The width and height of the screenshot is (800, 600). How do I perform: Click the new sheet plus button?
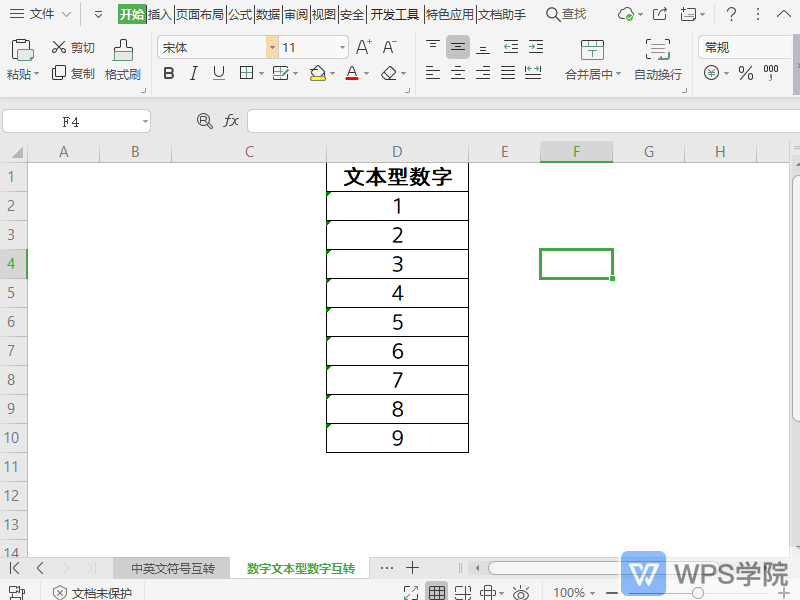[x=414, y=566]
